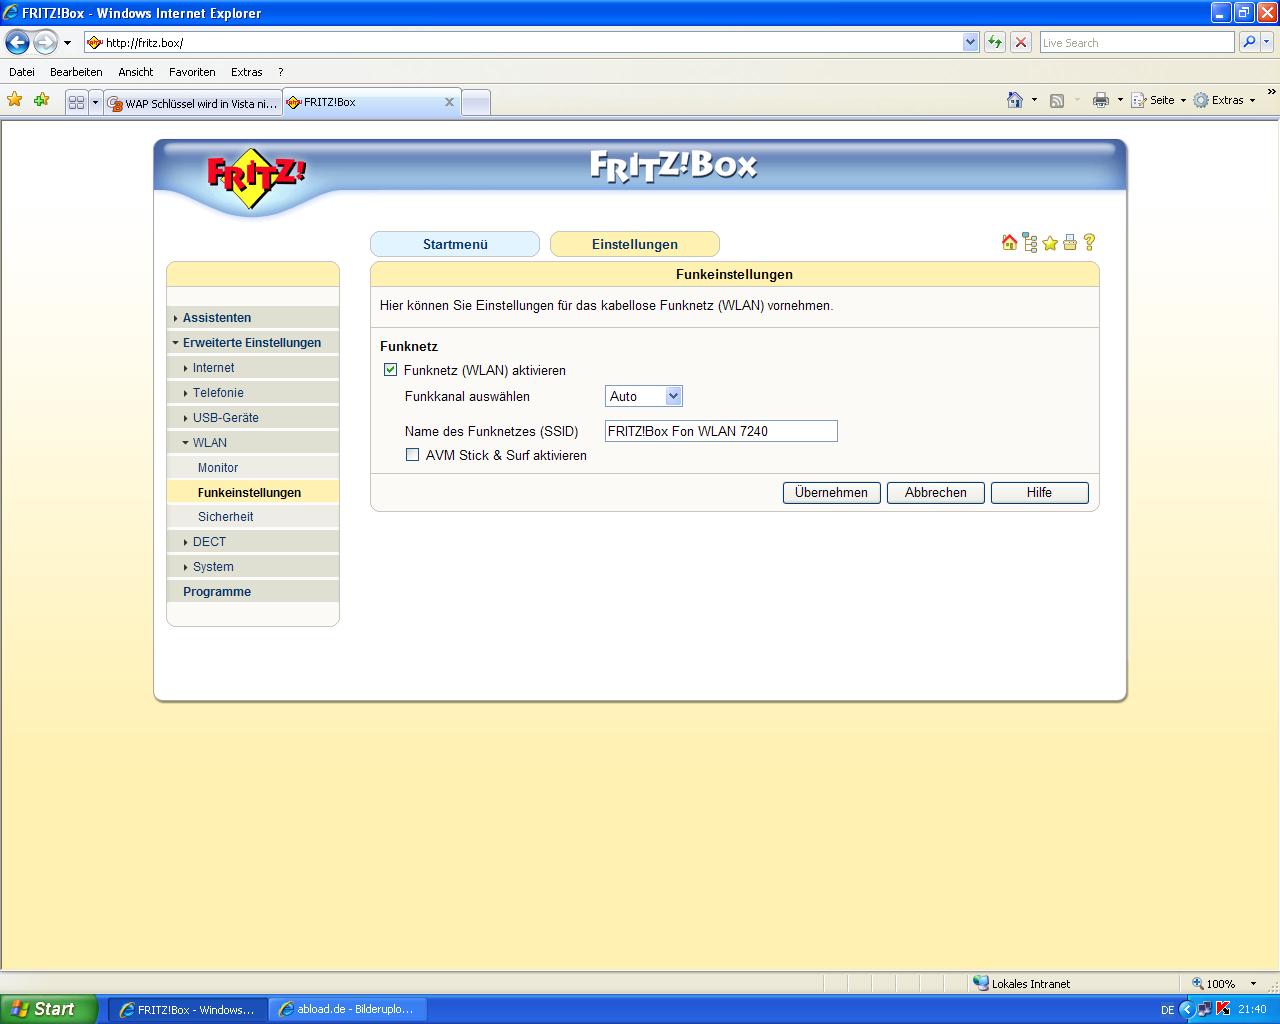
Task: Open Favorites Center star icon
Action: point(15,100)
